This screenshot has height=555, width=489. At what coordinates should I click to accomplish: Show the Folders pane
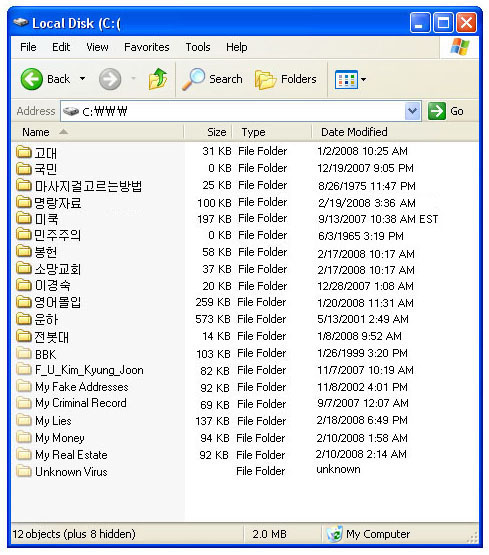286,79
